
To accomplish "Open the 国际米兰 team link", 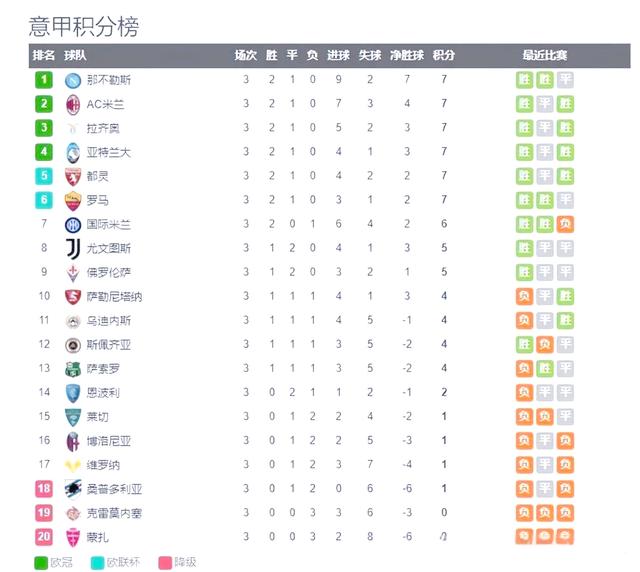I will pyautogui.click(x=109, y=224).
